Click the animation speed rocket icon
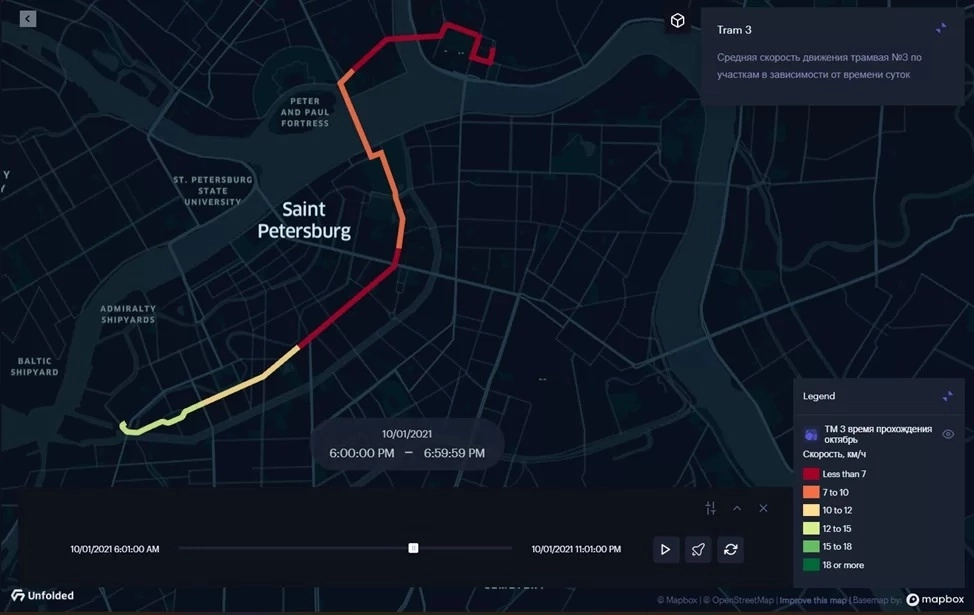This screenshot has width=974, height=615. (699, 549)
